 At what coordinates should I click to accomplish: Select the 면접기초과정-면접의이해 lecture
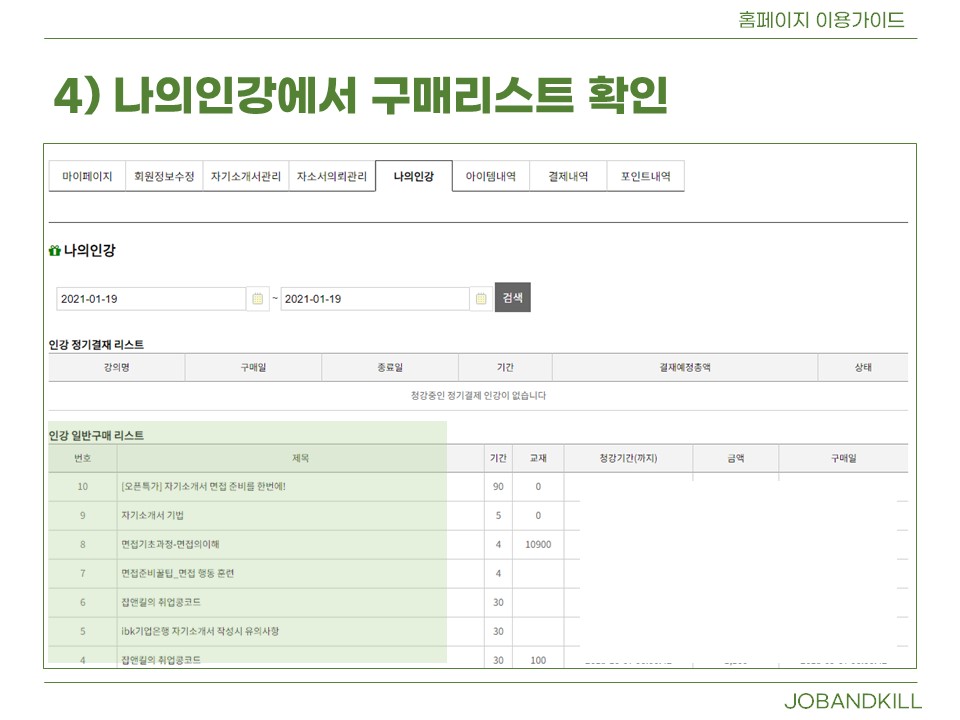click(169, 545)
